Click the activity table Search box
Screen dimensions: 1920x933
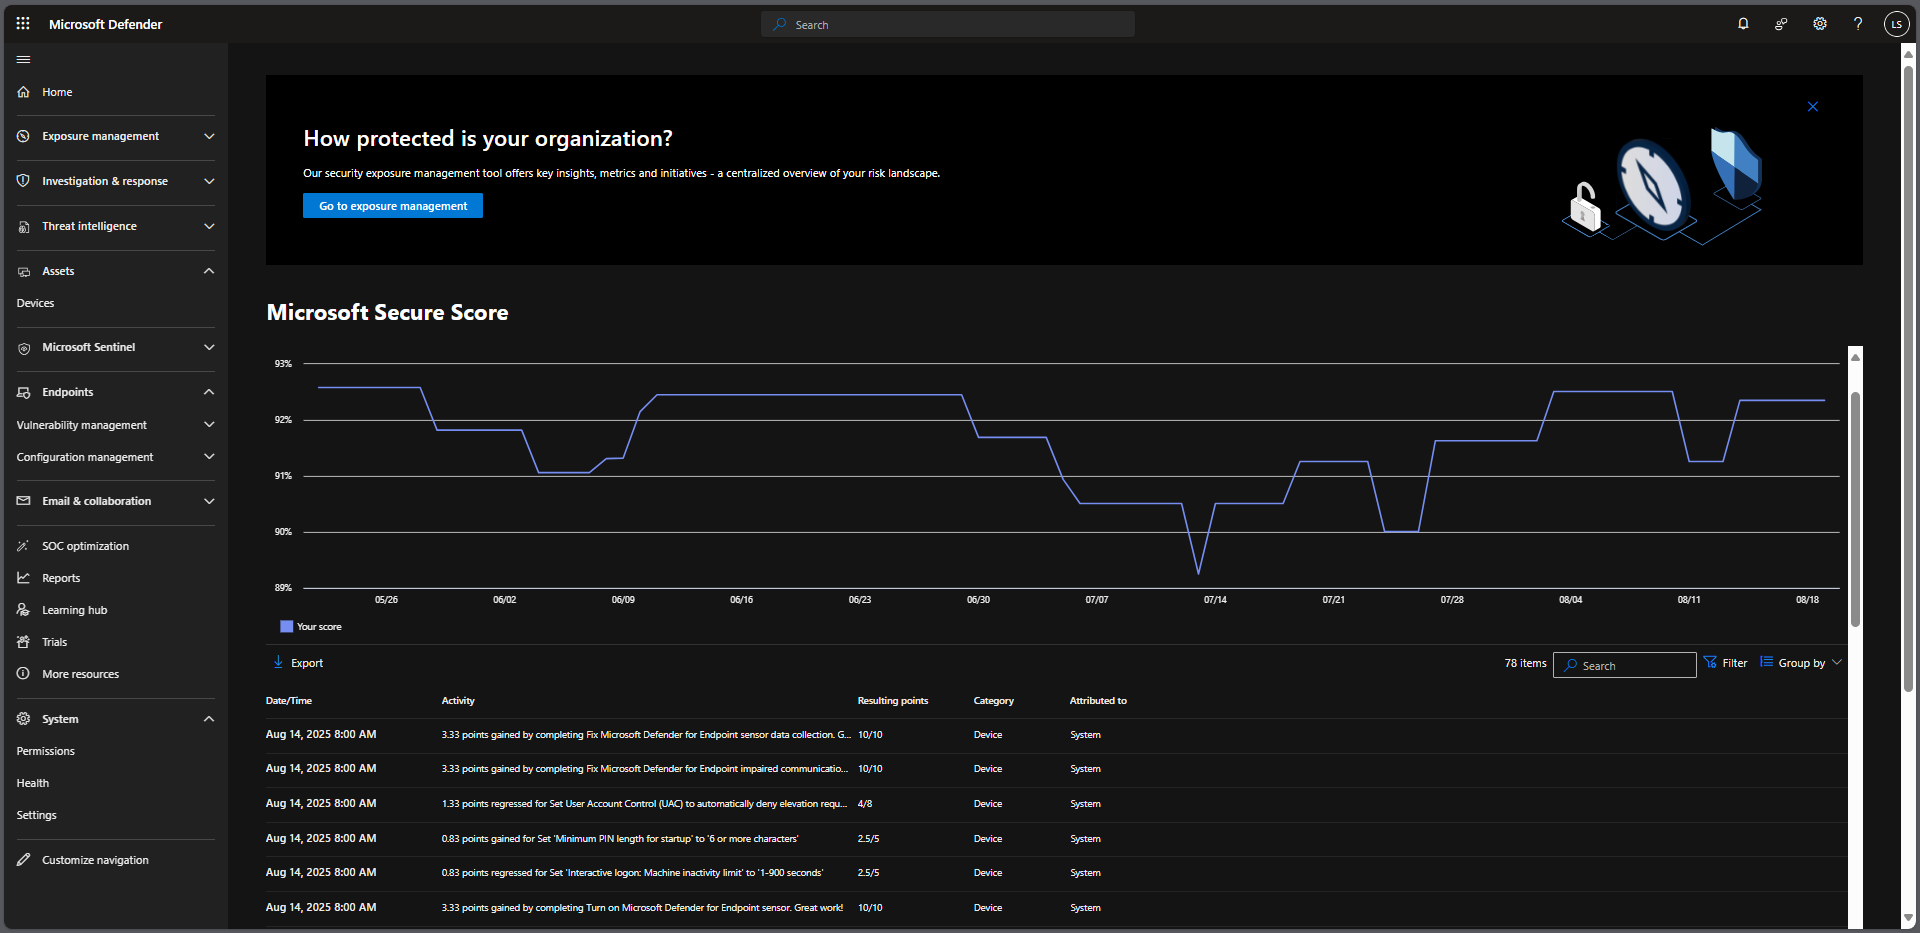click(1624, 665)
